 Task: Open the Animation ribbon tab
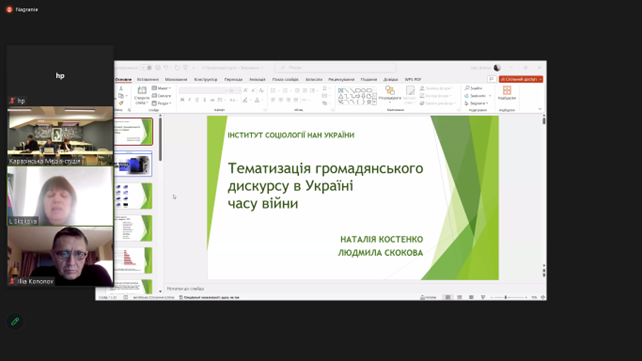[x=257, y=79]
